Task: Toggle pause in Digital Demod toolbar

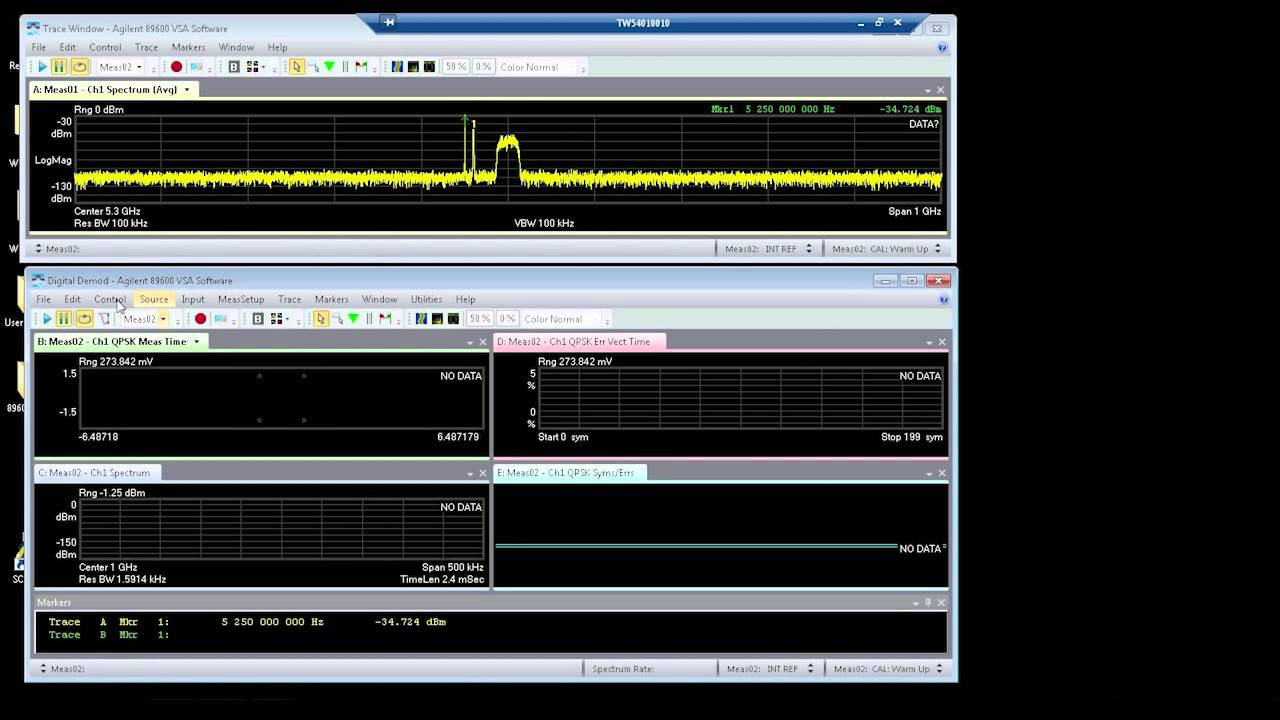Action: click(64, 319)
